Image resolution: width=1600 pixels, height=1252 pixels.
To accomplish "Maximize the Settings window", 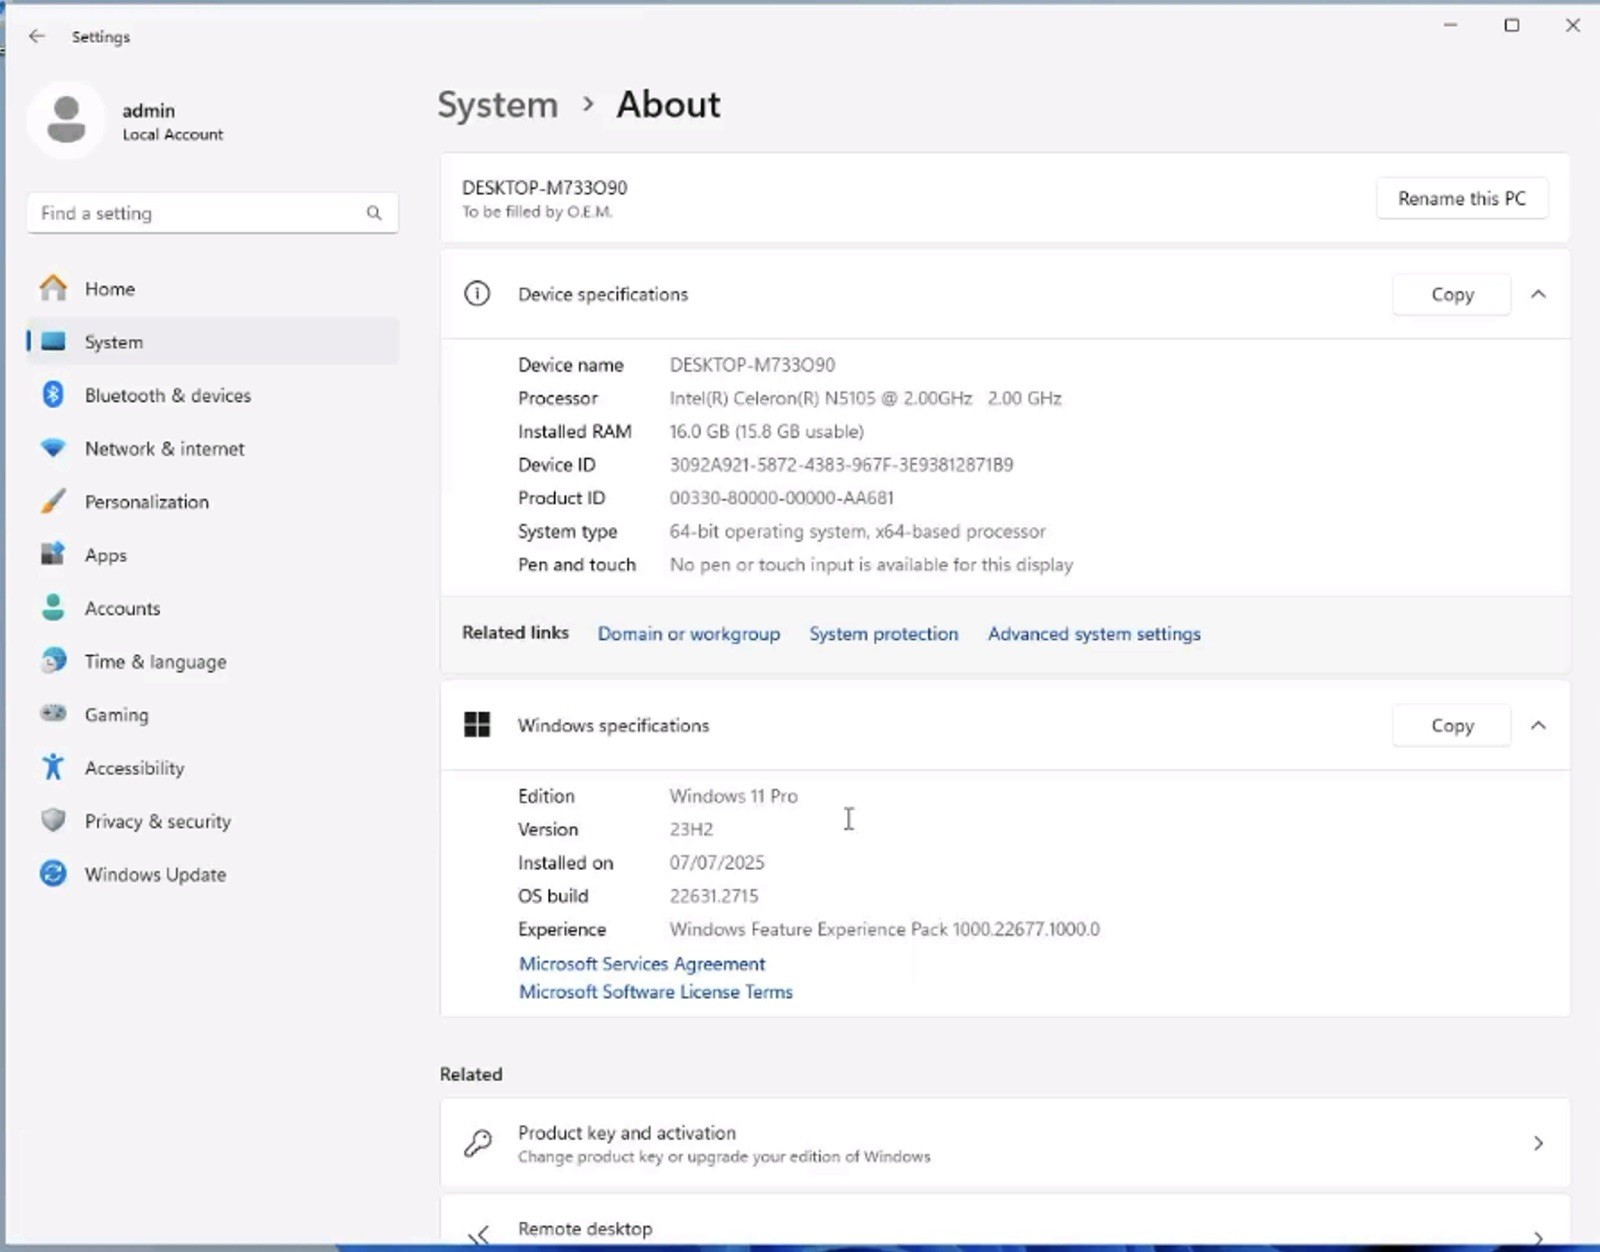I will [x=1512, y=25].
